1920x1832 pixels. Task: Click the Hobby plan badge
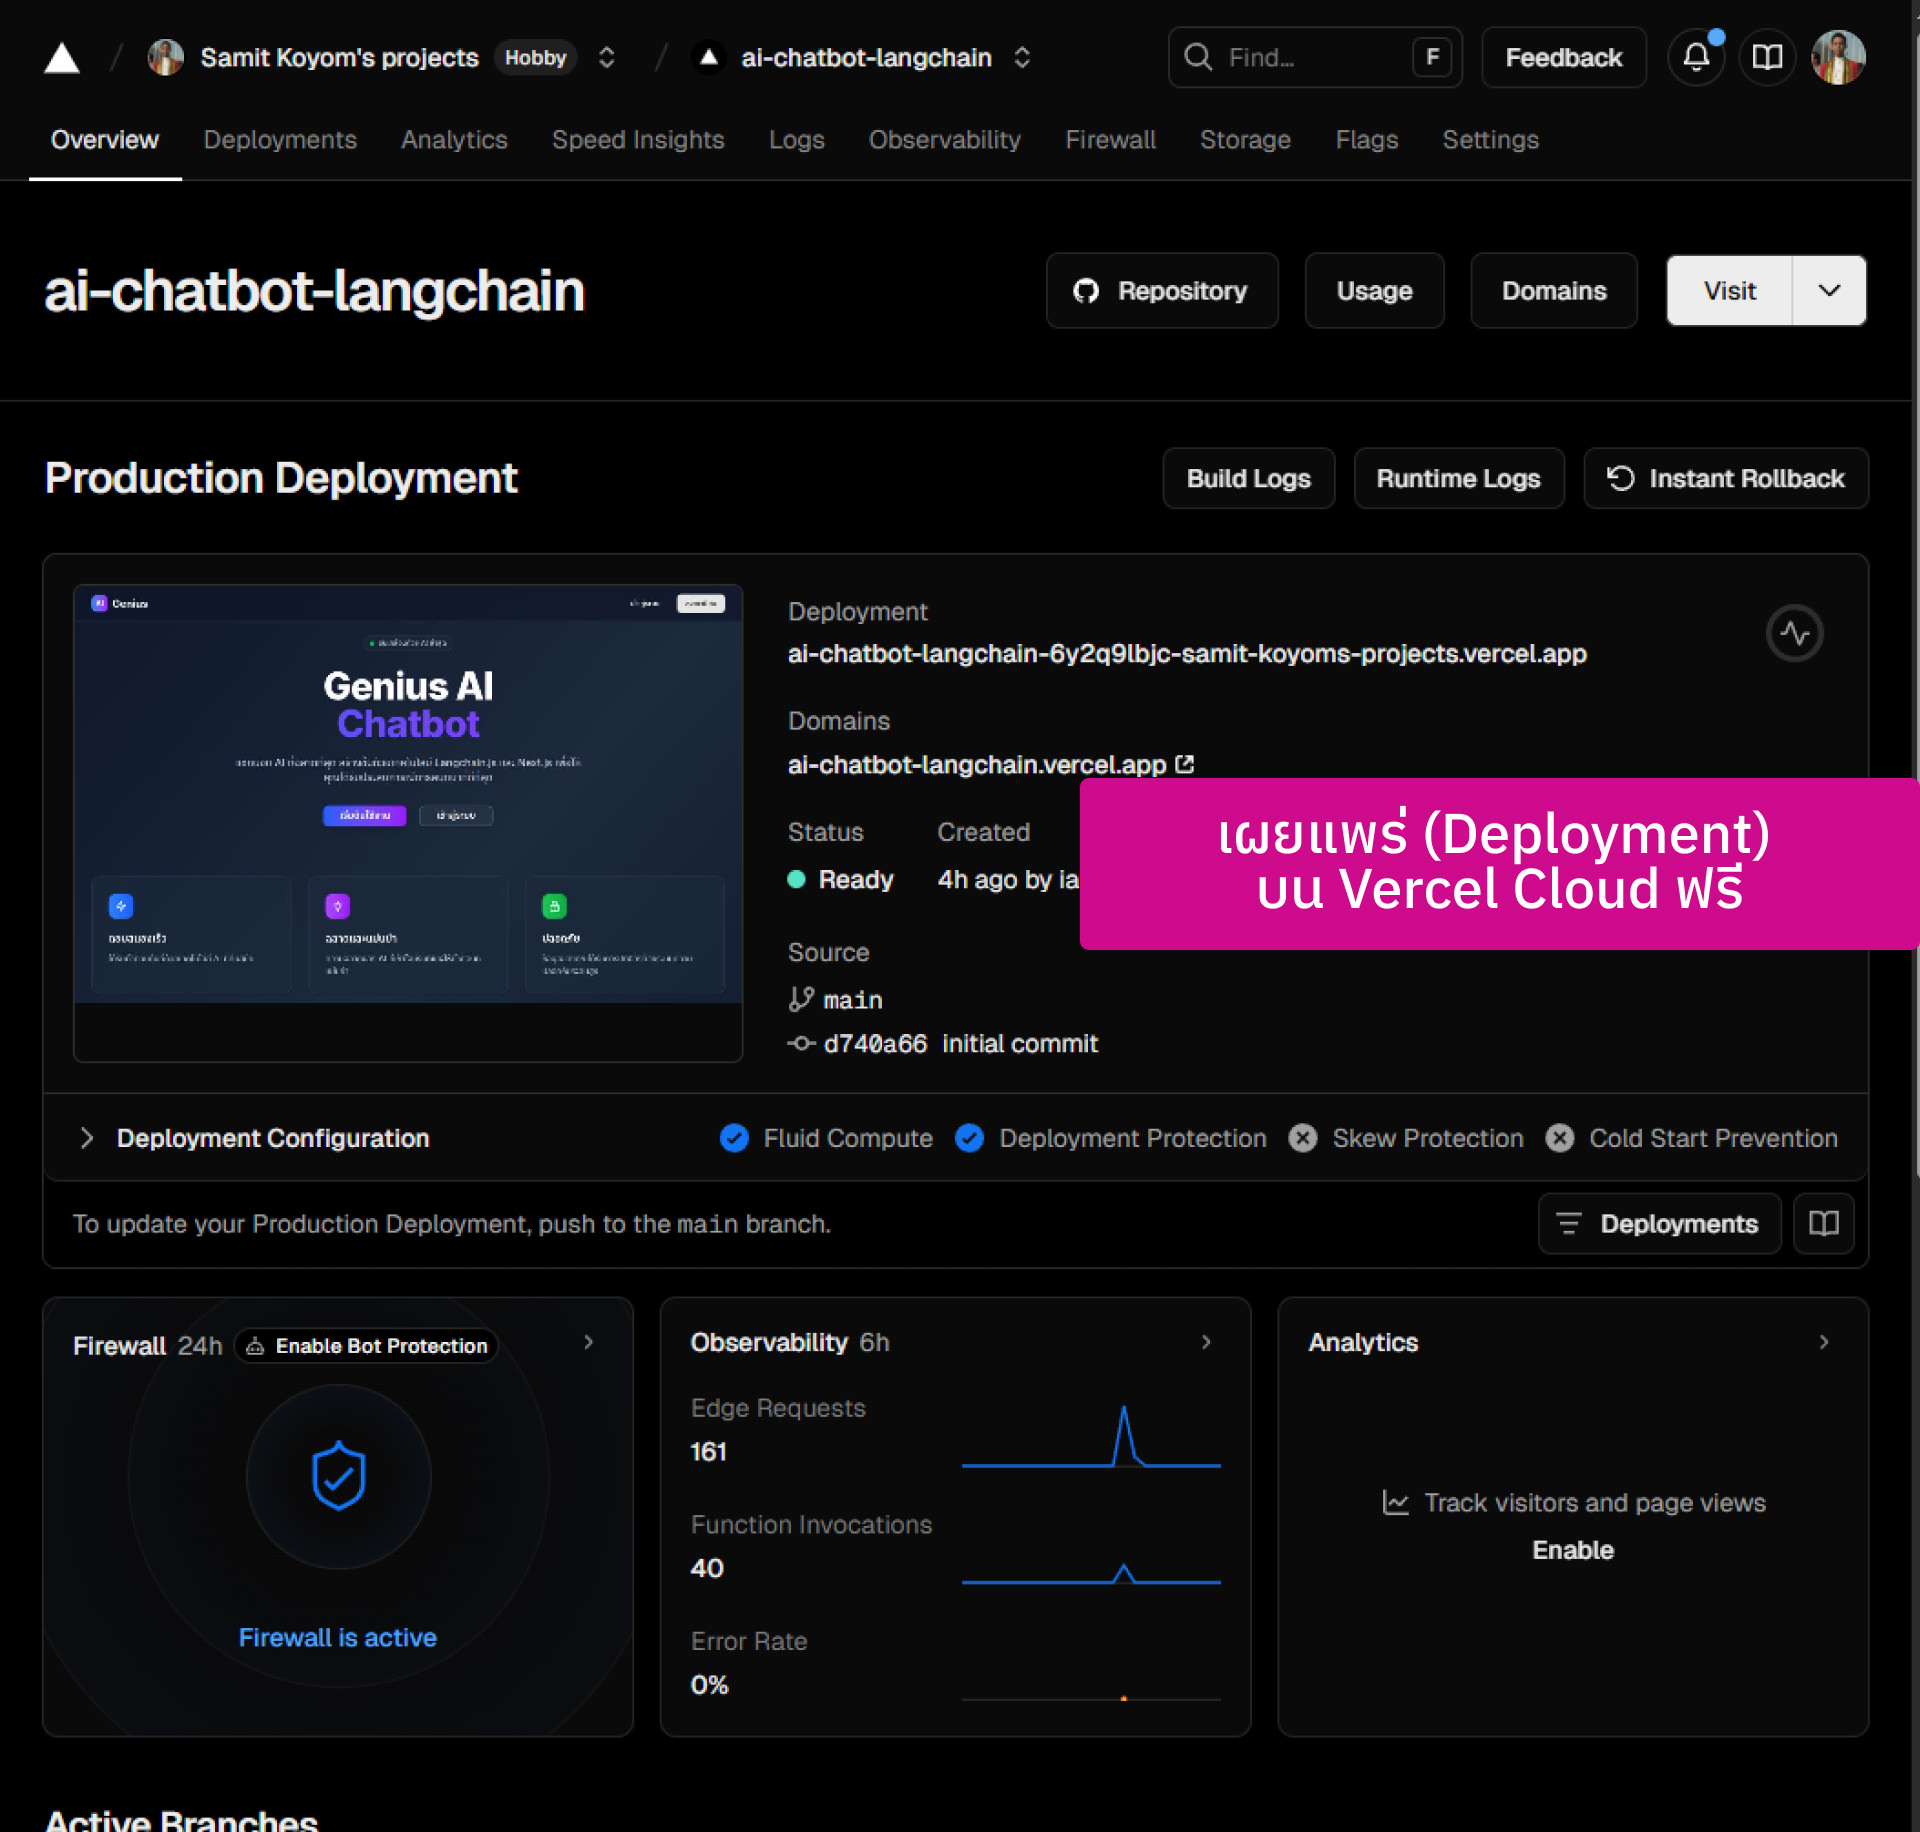[x=535, y=57]
